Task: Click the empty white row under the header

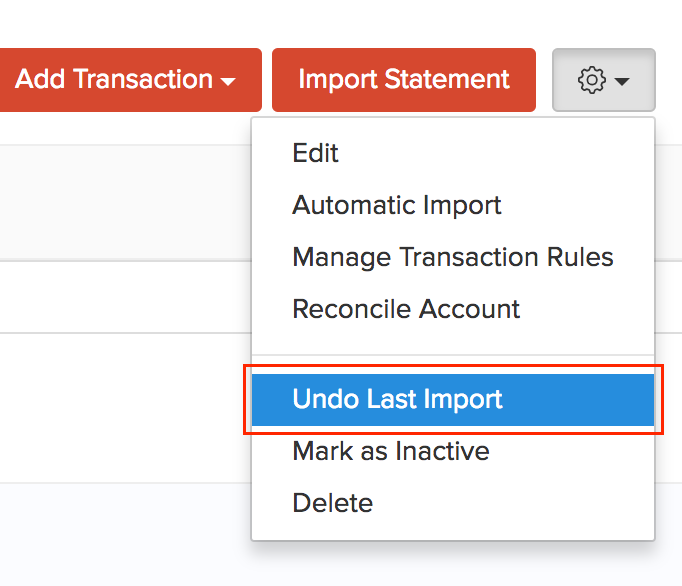Action: [x=120, y=297]
